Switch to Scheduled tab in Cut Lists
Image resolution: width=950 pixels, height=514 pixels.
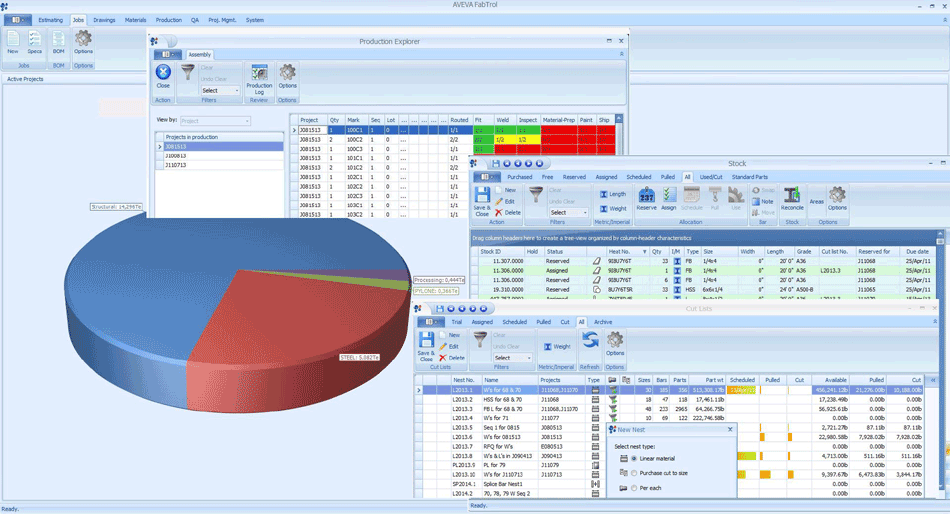coord(514,322)
